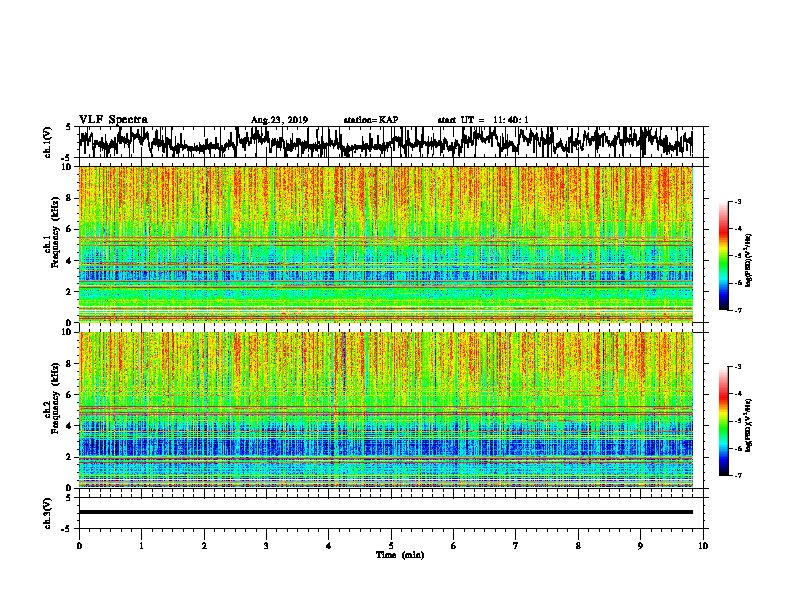Select the date text "Aug.23, 2019"
This screenshot has width=792, height=612.
click(x=279, y=120)
